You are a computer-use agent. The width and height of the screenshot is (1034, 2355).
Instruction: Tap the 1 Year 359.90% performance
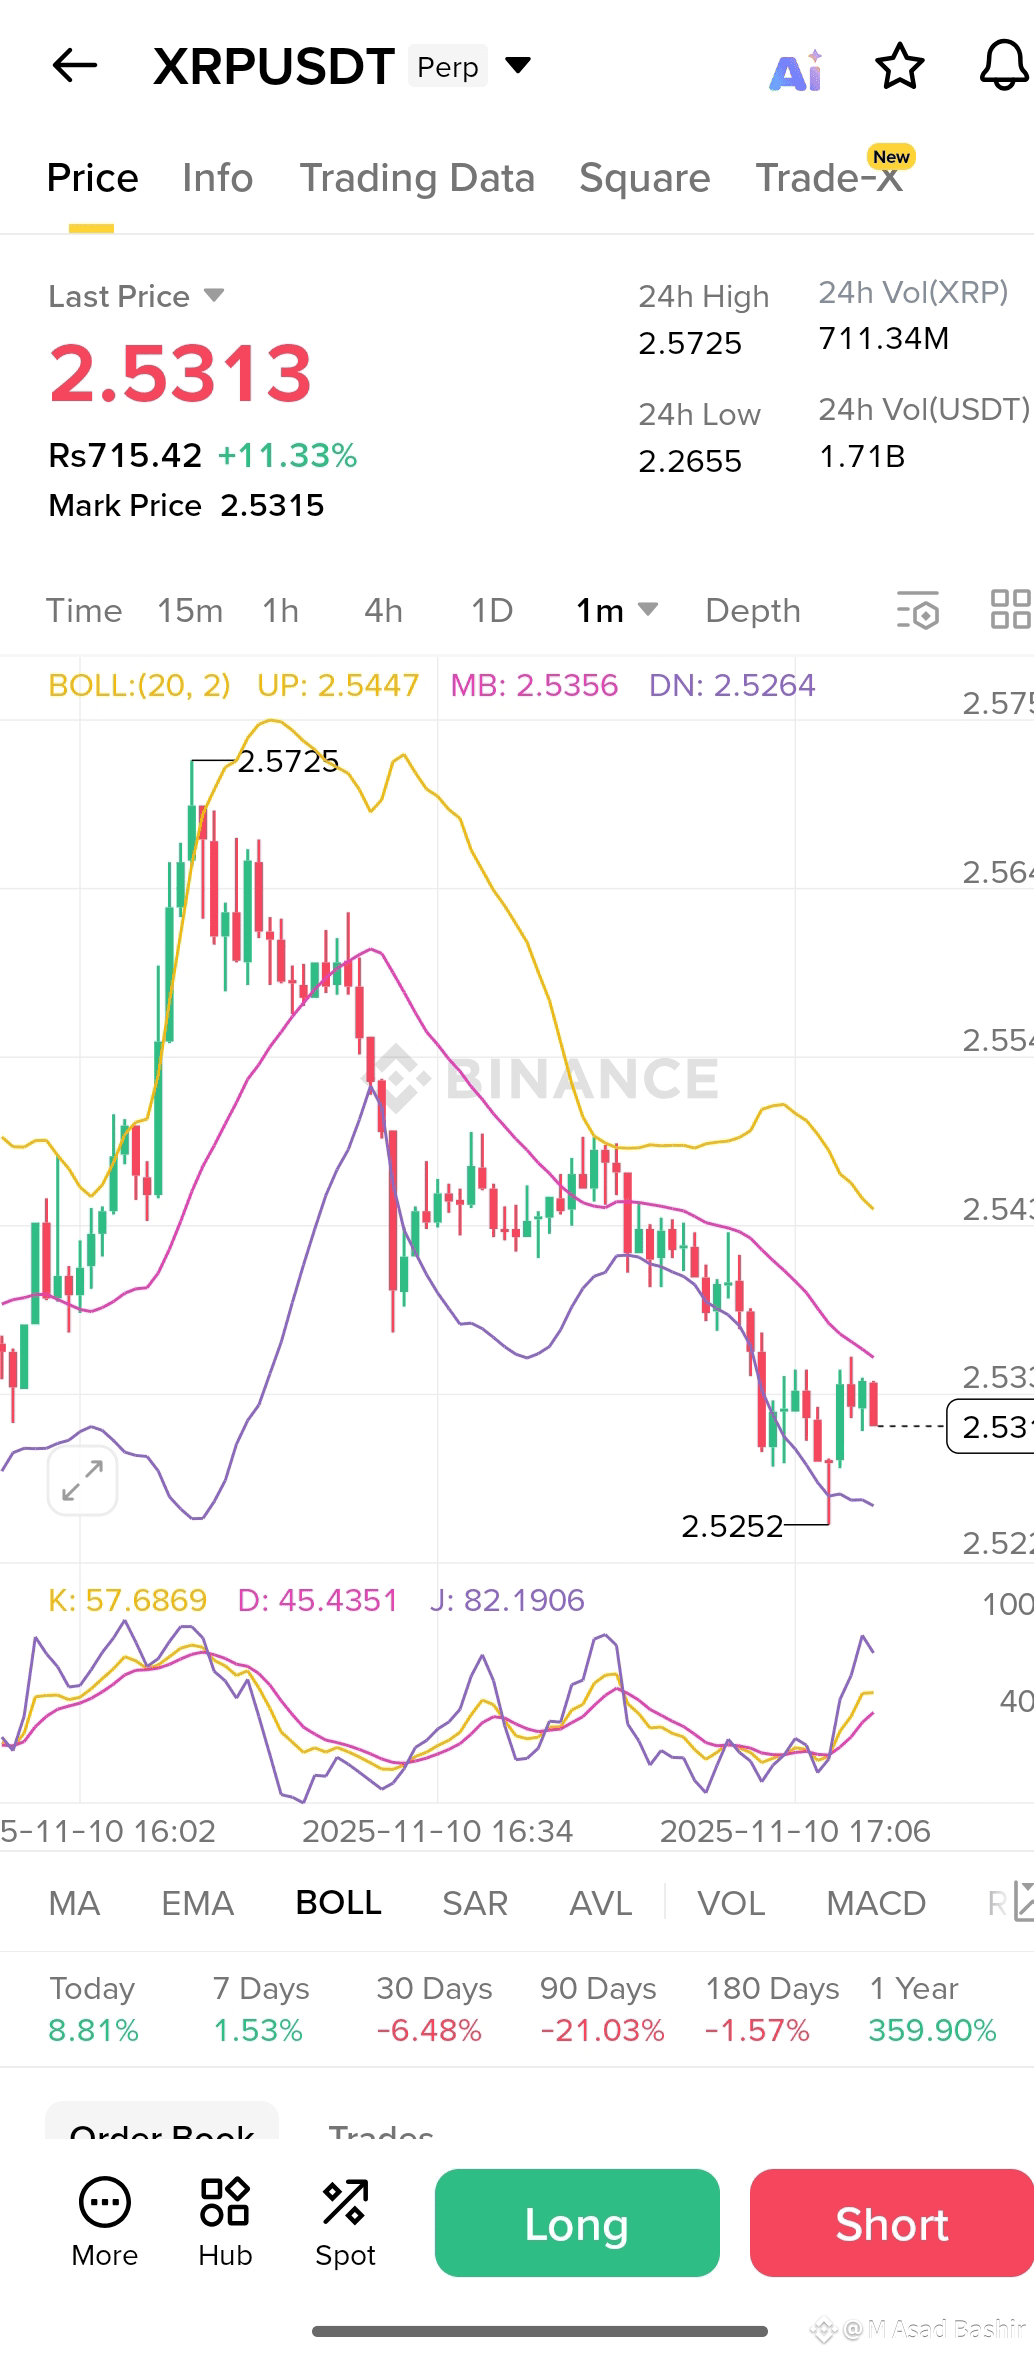click(932, 2009)
